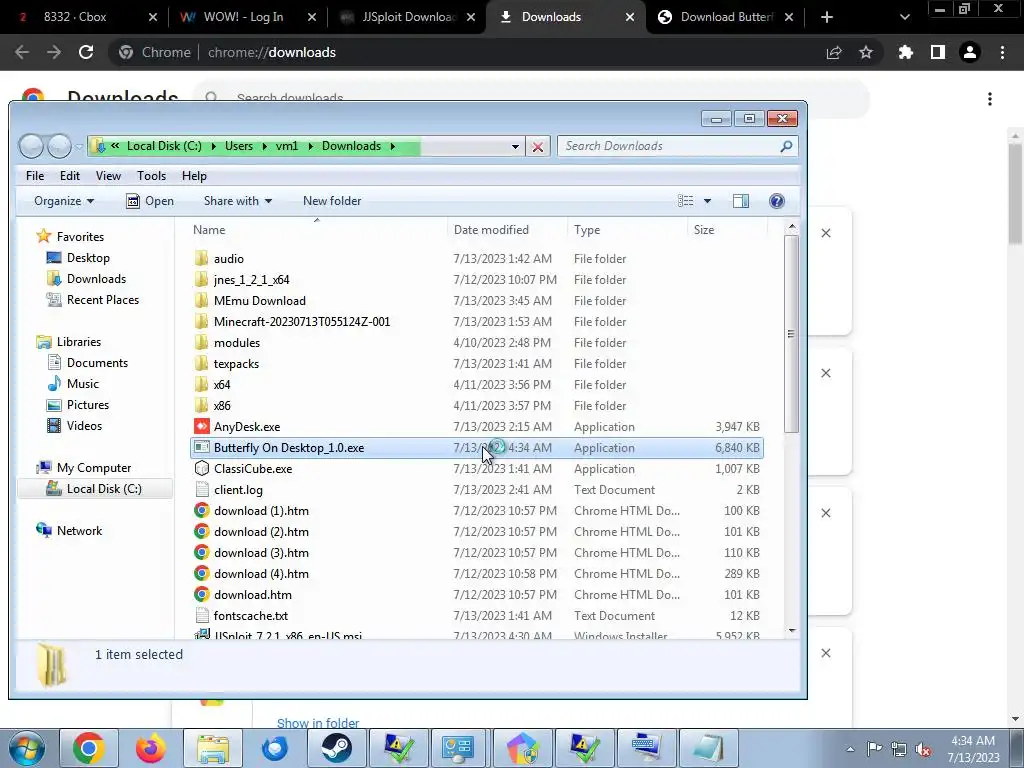The height and width of the screenshot is (768, 1024).
Task: Expand the arrow after Users in breadcrumb
Action: point(264,146)
